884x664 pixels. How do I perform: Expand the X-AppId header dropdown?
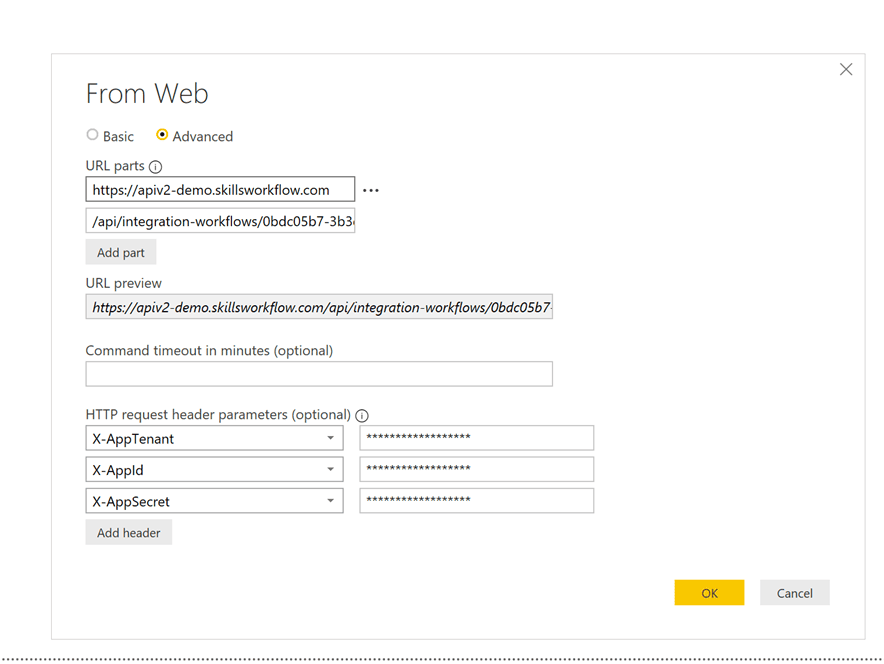click(x=330, y=470)
